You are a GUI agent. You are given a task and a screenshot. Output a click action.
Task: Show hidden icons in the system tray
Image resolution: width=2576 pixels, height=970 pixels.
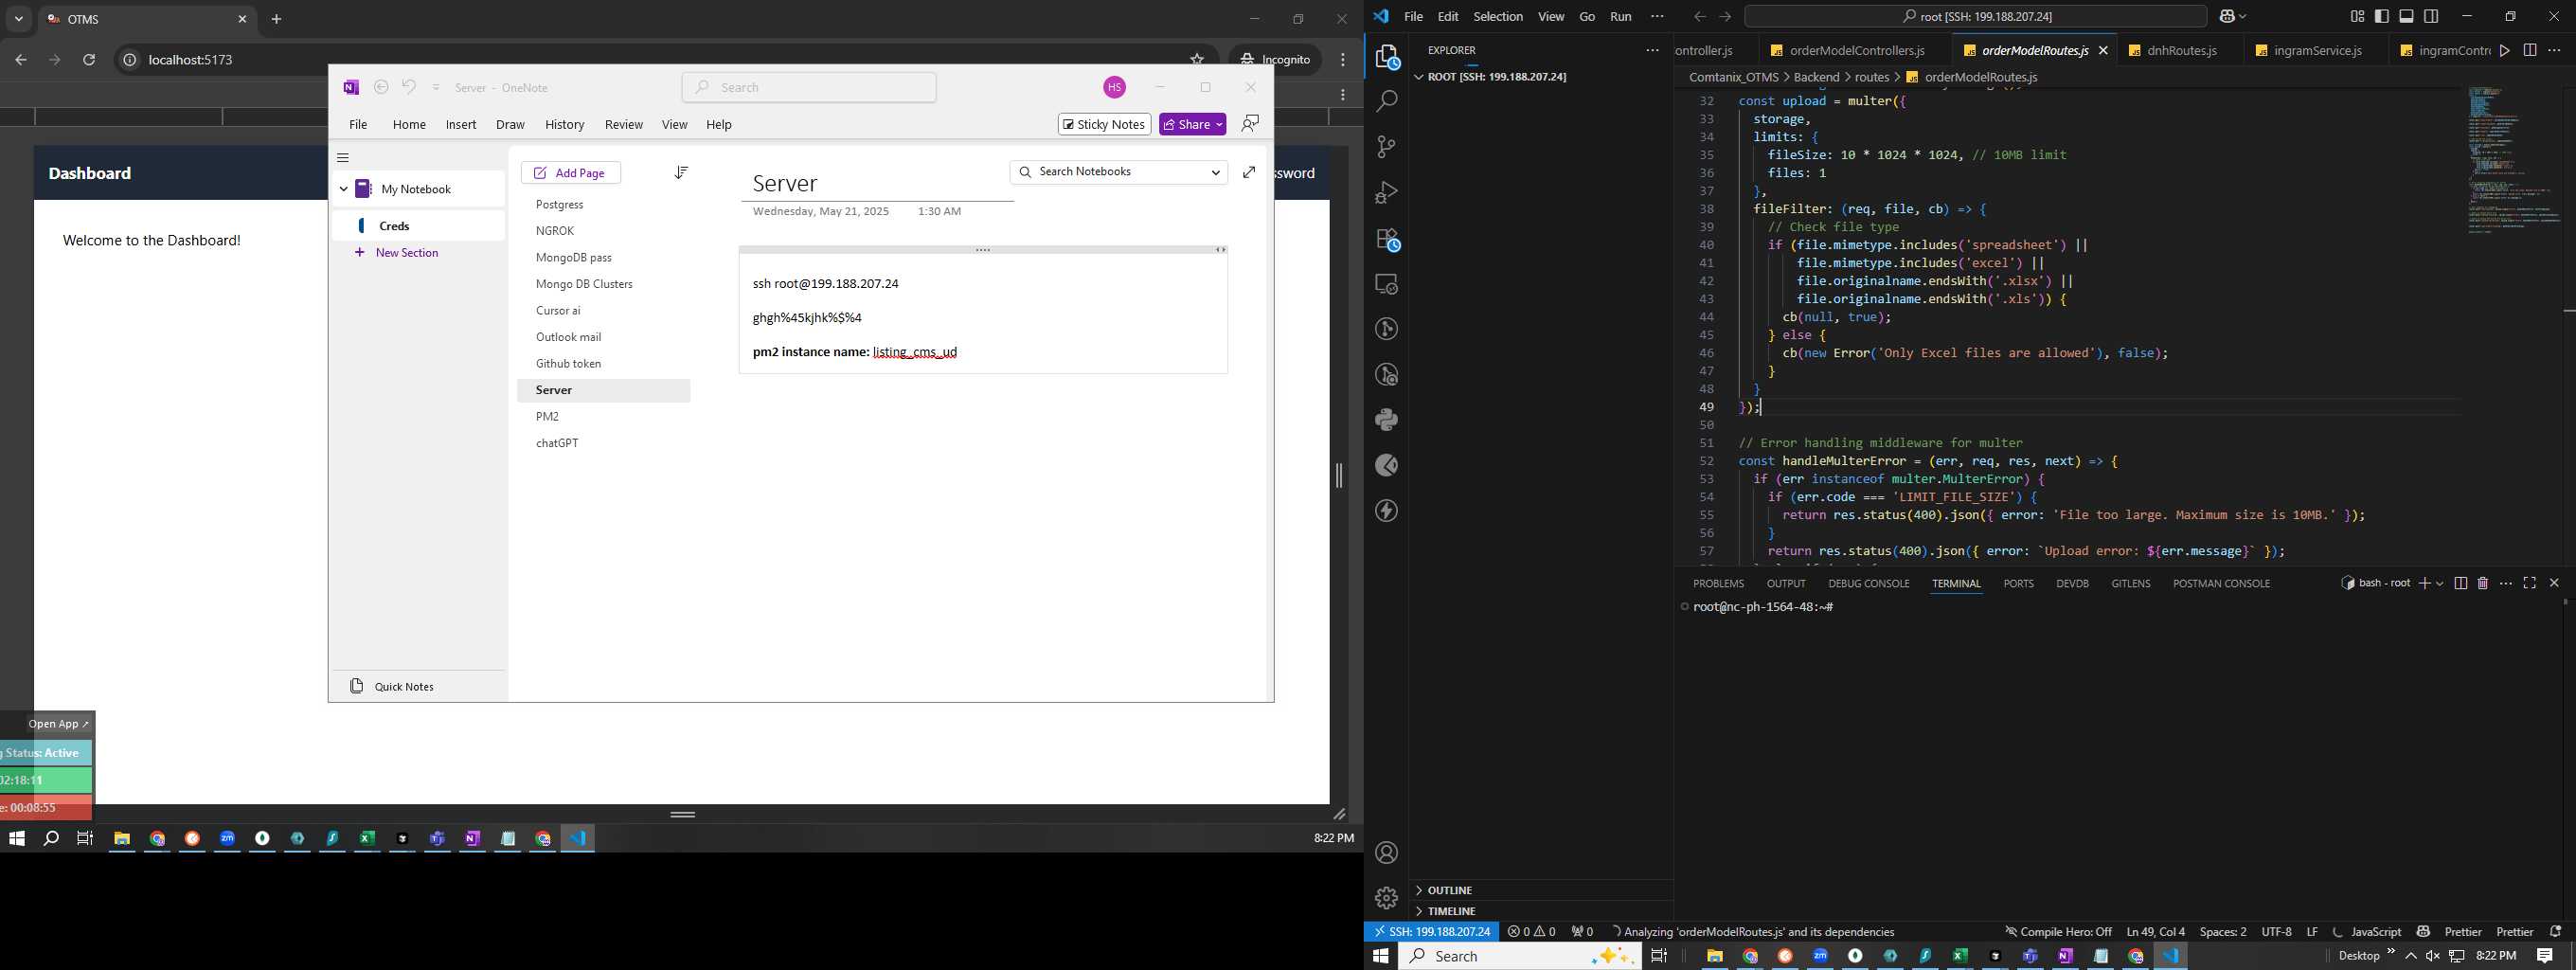[2411, 956]
